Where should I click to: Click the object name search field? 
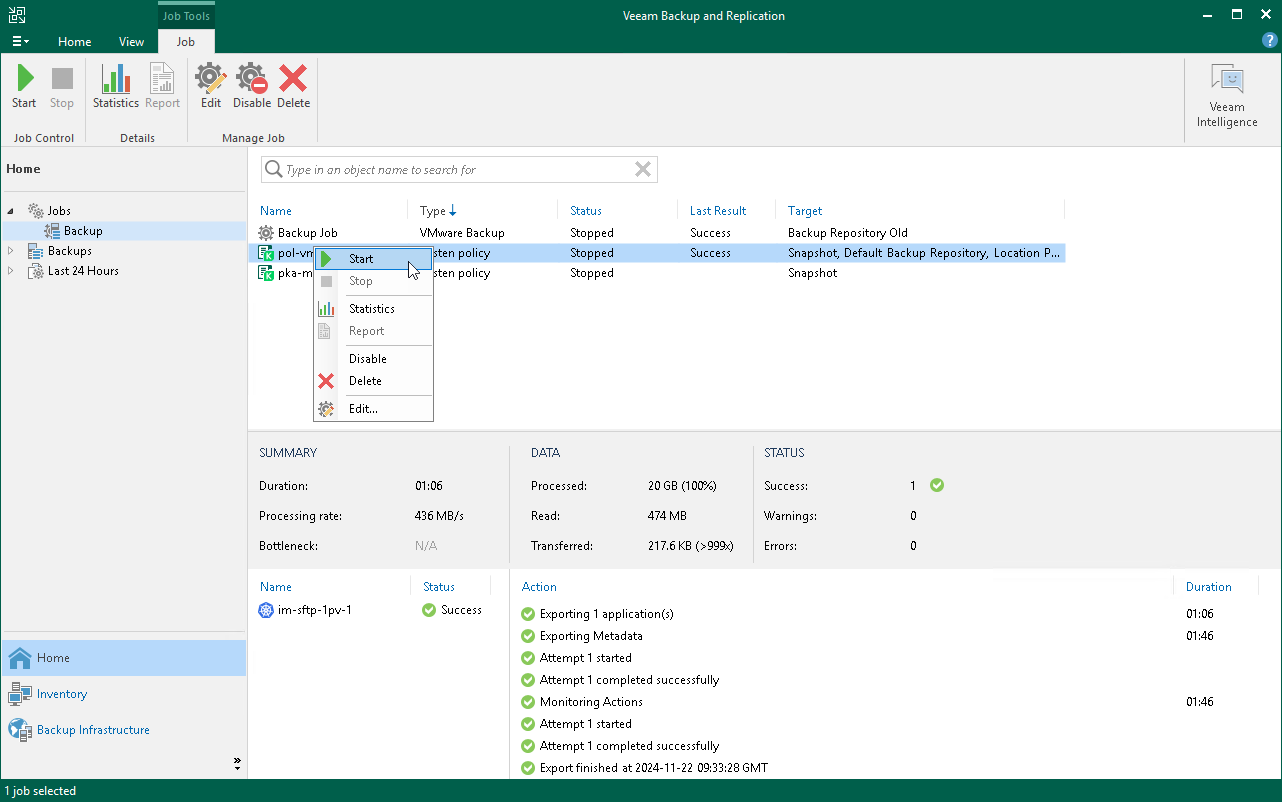pos(458,170)
